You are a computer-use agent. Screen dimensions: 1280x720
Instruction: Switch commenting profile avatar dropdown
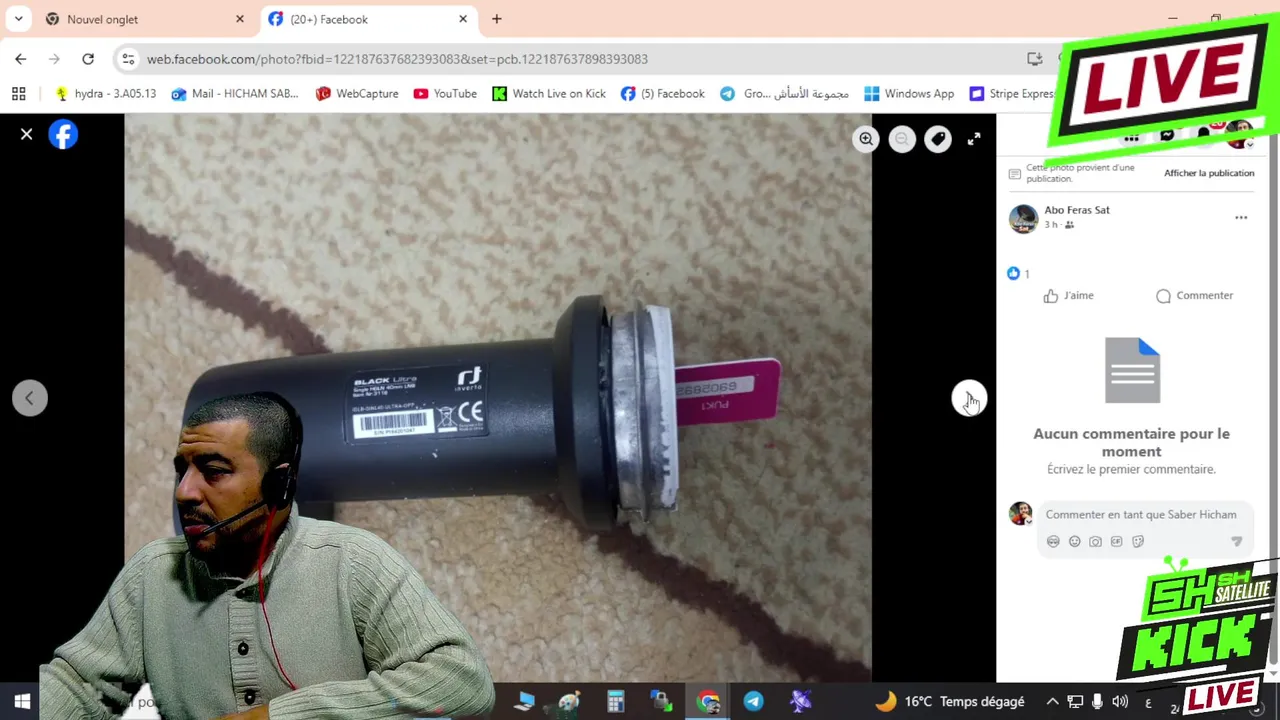[x=1020, y=514]
